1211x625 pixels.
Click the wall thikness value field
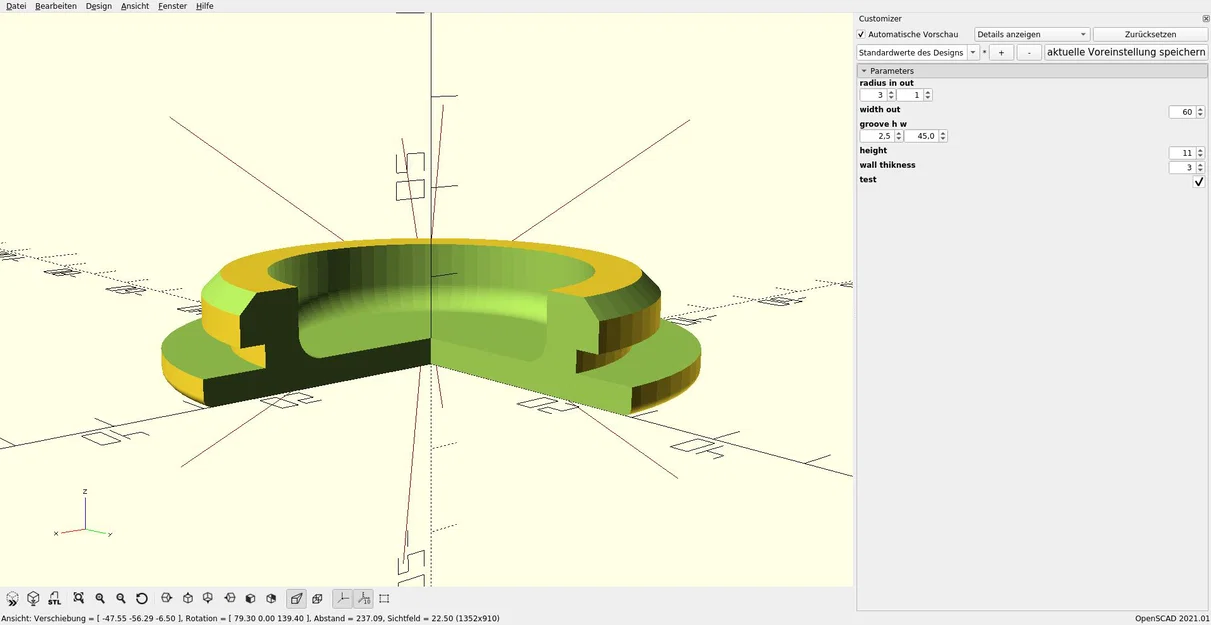(x=1182, y=167)
